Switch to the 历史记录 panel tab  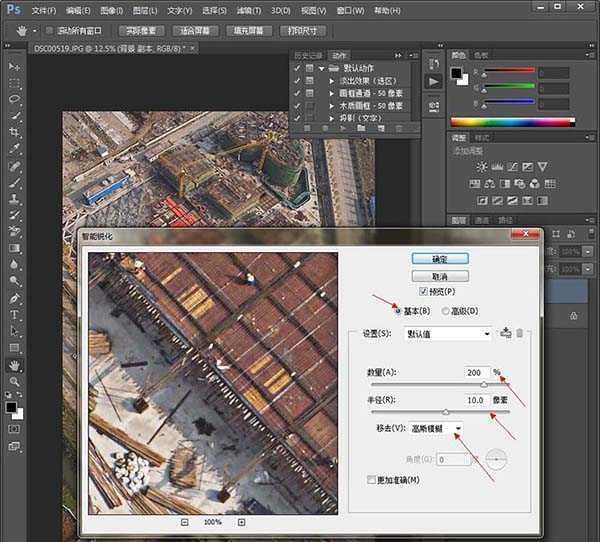pyautogui.click(x=306, y=56)
